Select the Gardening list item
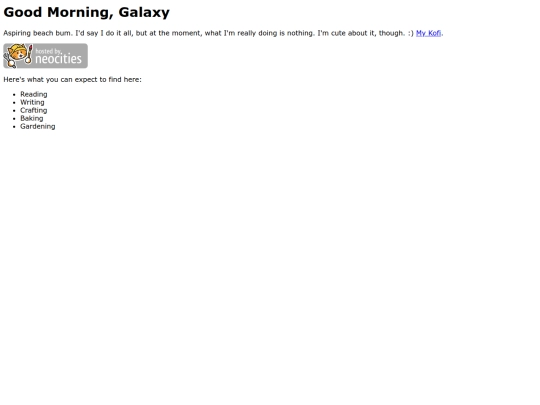The height and width of the screenshot is (405, 540). click(x=38, y=126)
